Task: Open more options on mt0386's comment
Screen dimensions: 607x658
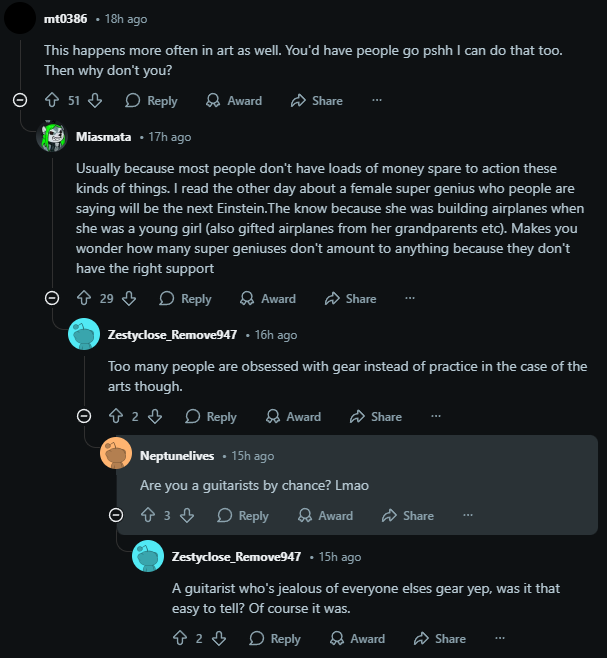Action: click(377, 100)
